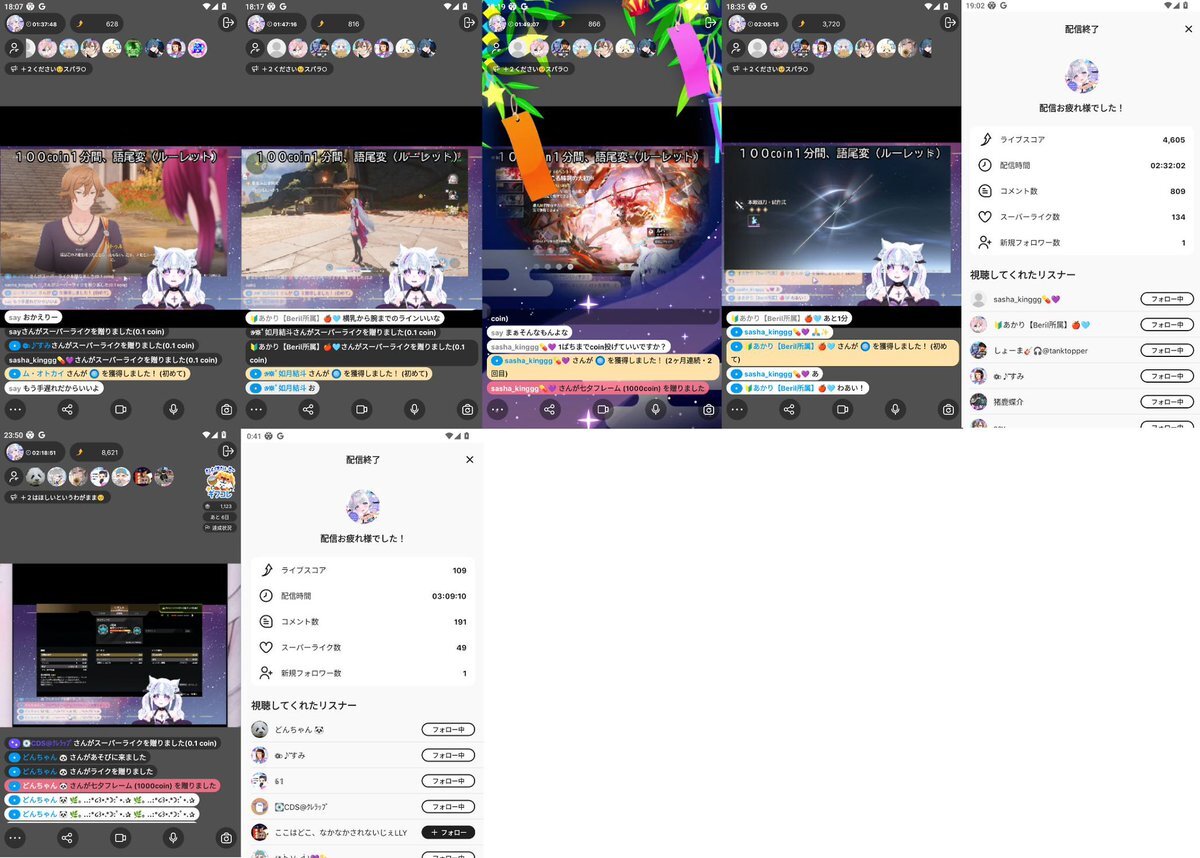Image resolution: width=1200 pixels, height=858 pixels.
Task: Tap the share icon in the 18:35 screen
Action: click(790, 409)
